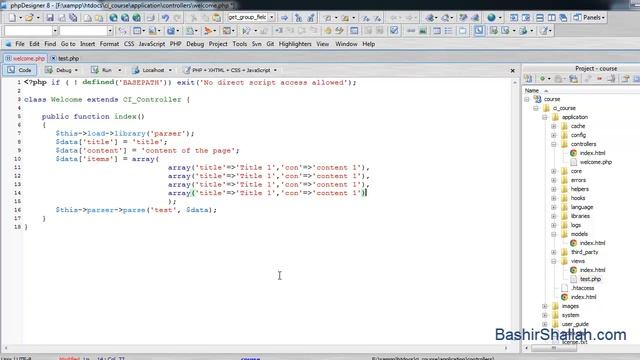Image resolution: width=640 pixels, height=360 pixels.
Task: Select the user_guide folder
Action: click(575, 324)
